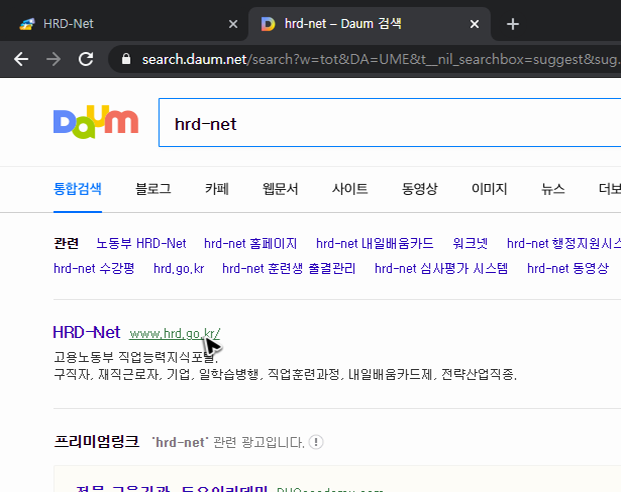Switch to the HRD-Net browser tab

[123, 24]
